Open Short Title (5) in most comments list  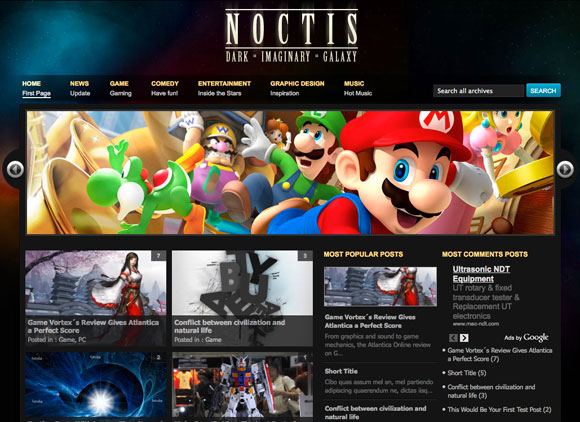(467, 373)
